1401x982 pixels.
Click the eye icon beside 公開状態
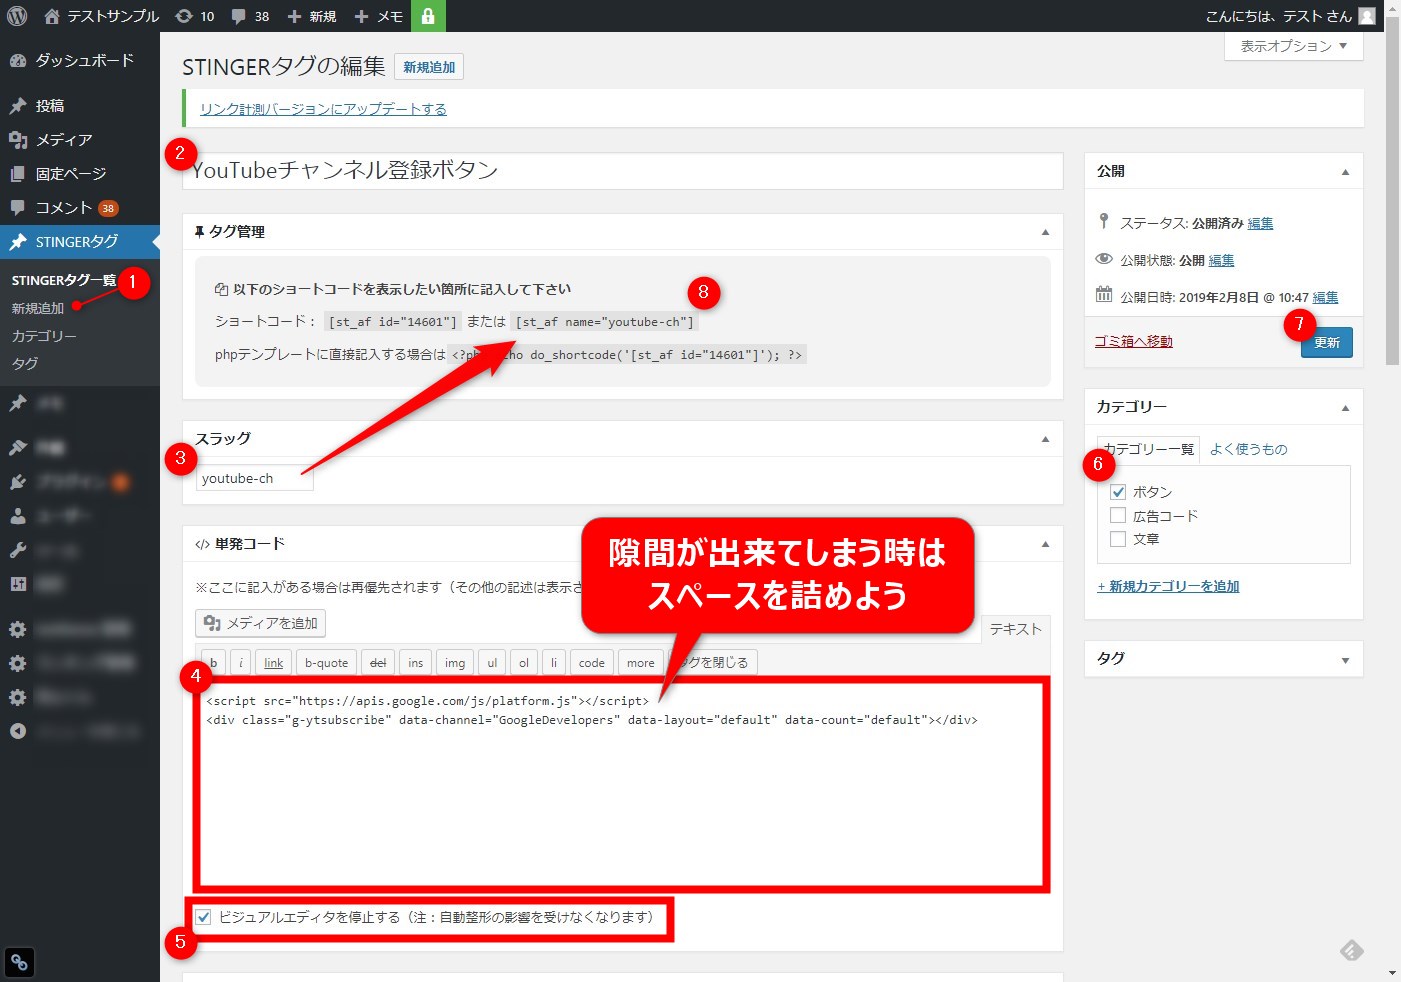coord(1104,259)
